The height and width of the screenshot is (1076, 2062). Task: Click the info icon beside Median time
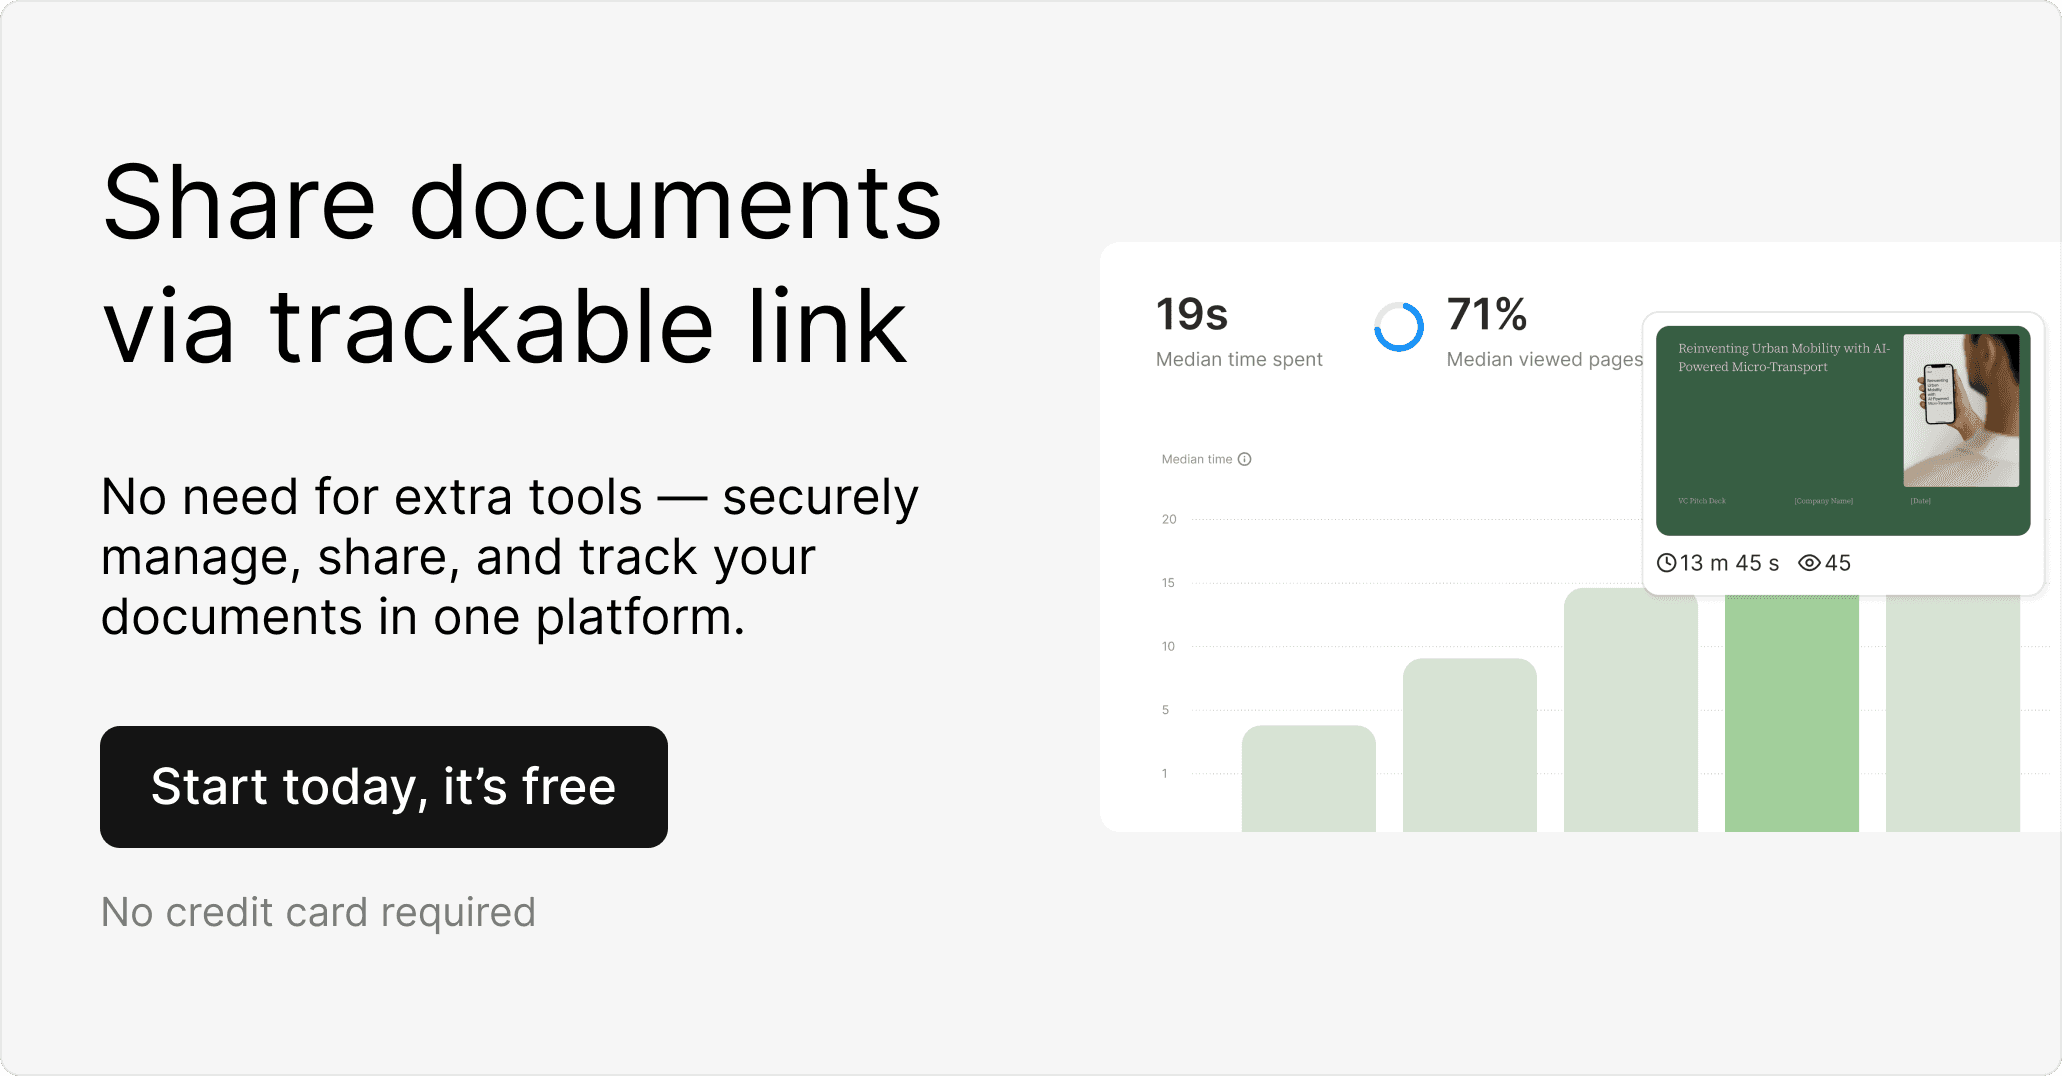click(x=1245, y=459)
